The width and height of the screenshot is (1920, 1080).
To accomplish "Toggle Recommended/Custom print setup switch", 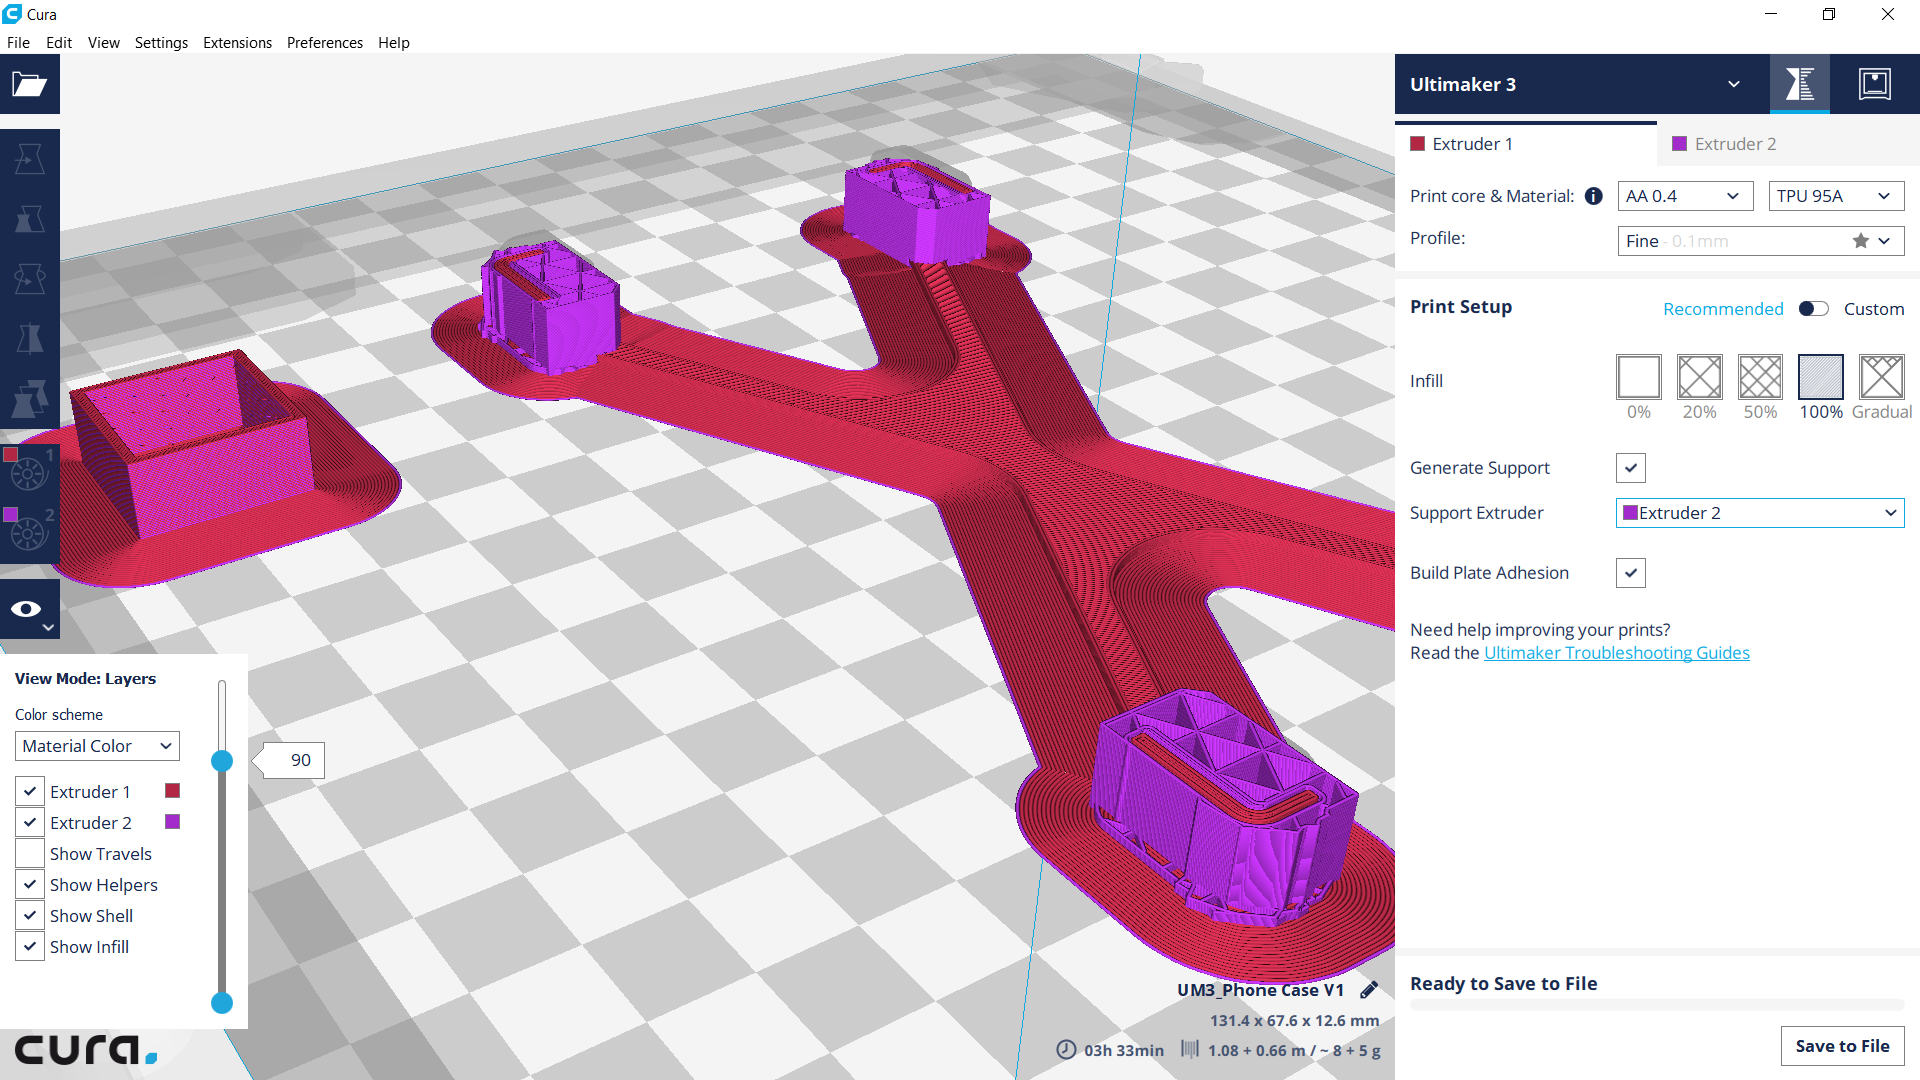I will (x=1813, y=309).
